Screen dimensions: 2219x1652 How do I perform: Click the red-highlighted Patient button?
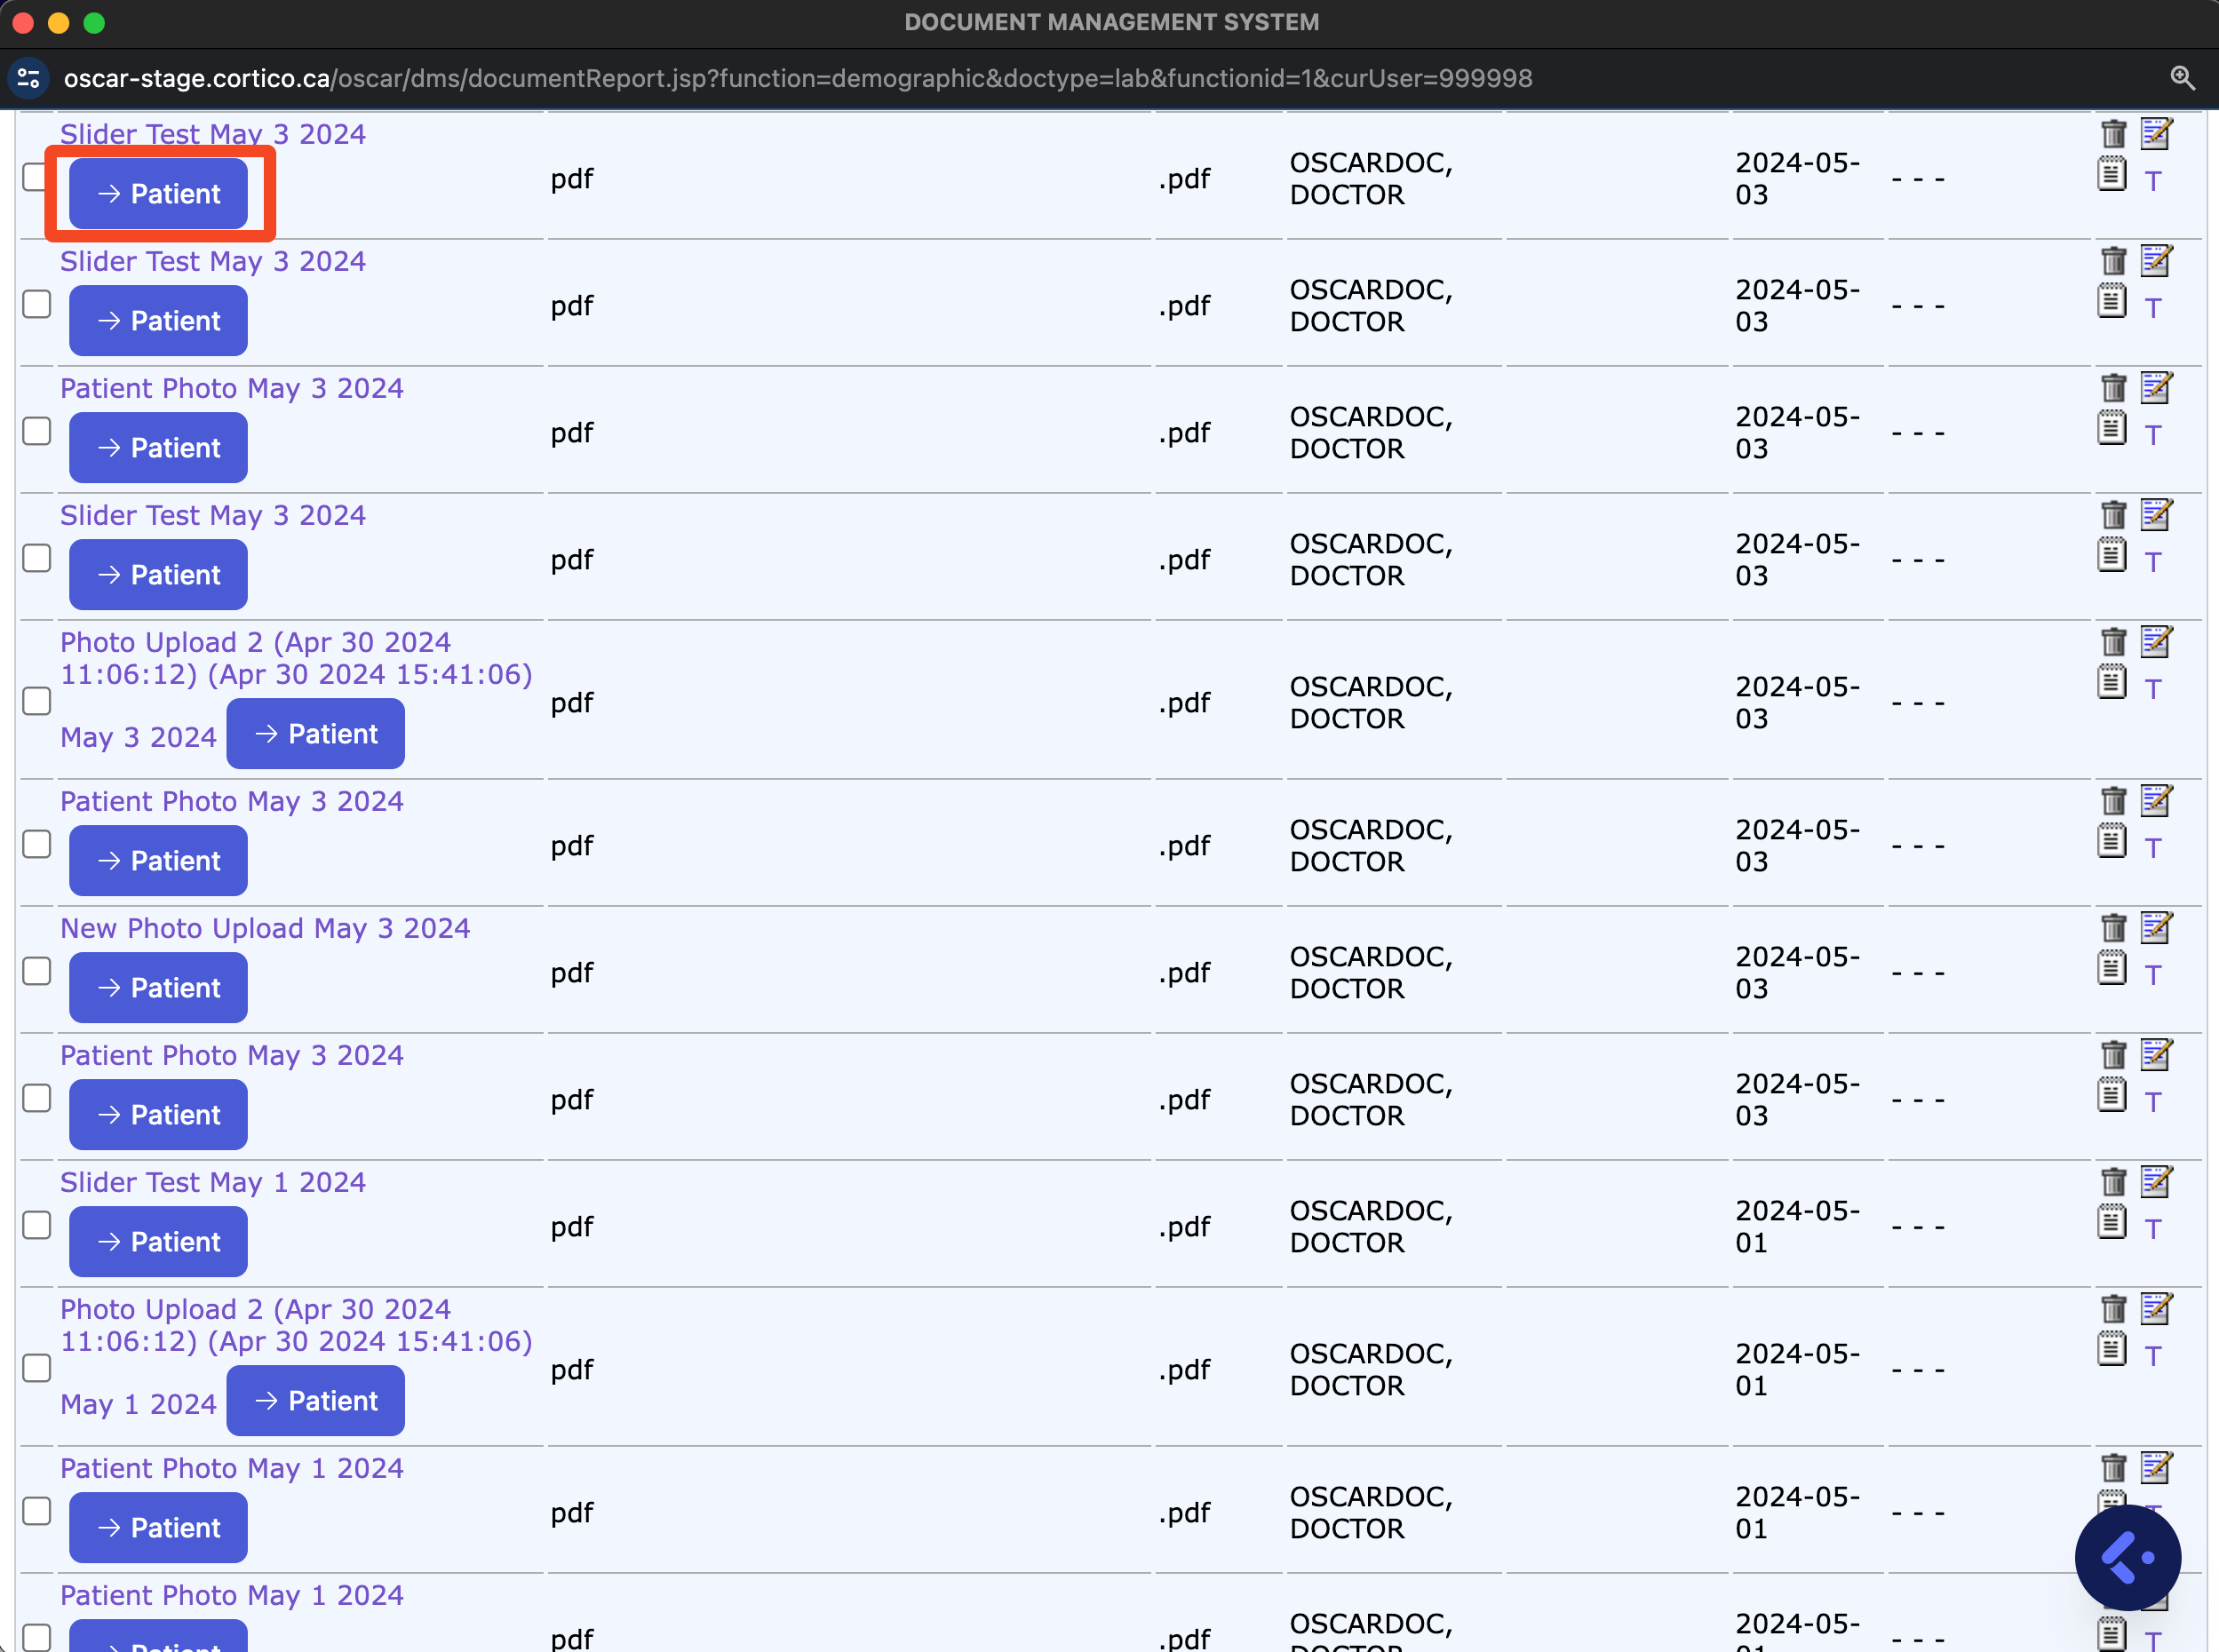158,194
